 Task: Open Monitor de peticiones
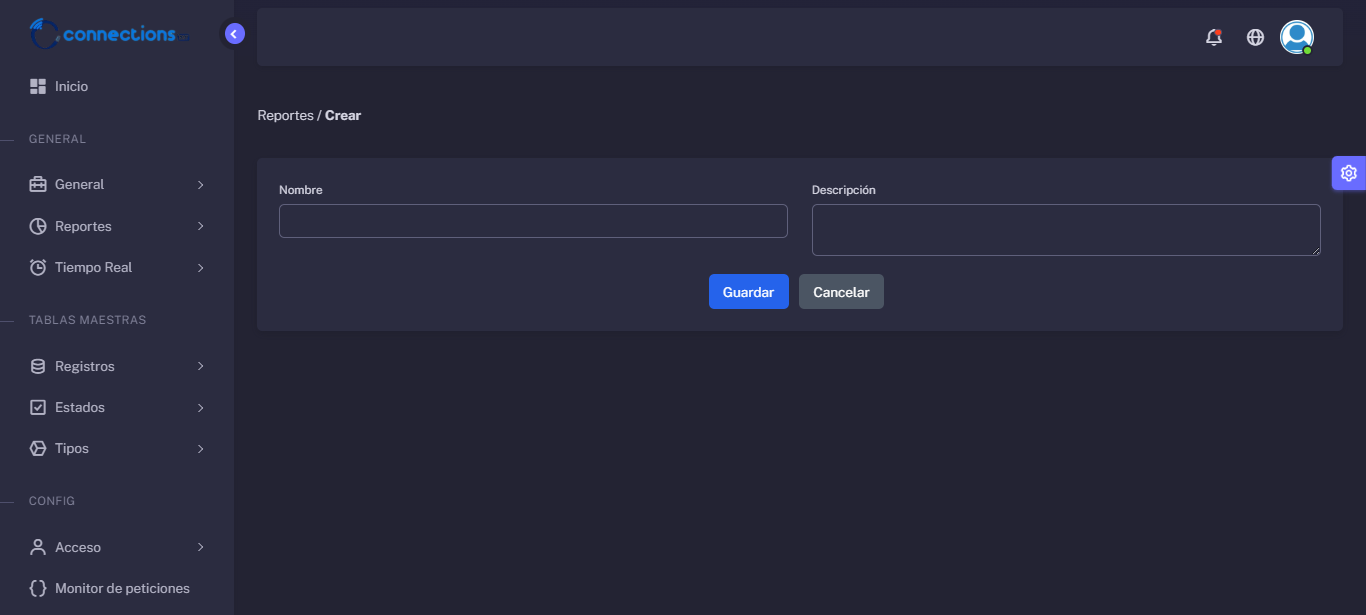point(117,589)
